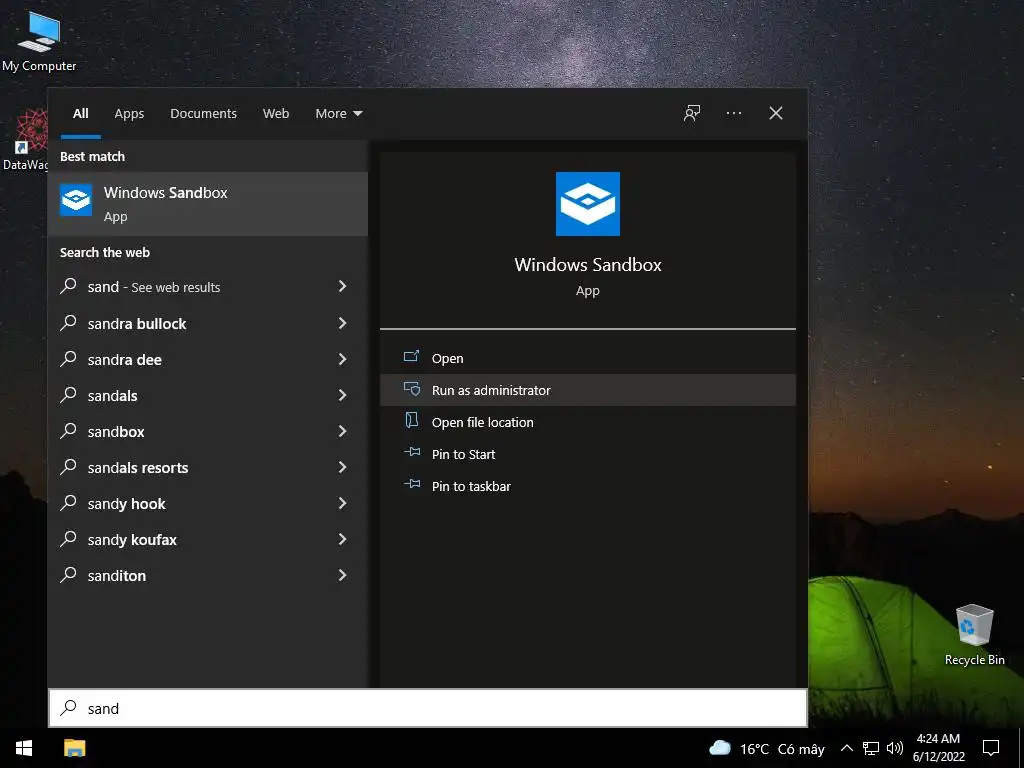1024x768 pixels.
Task: Select the Recycle Bin desktop icon
Action: (974, 635)
